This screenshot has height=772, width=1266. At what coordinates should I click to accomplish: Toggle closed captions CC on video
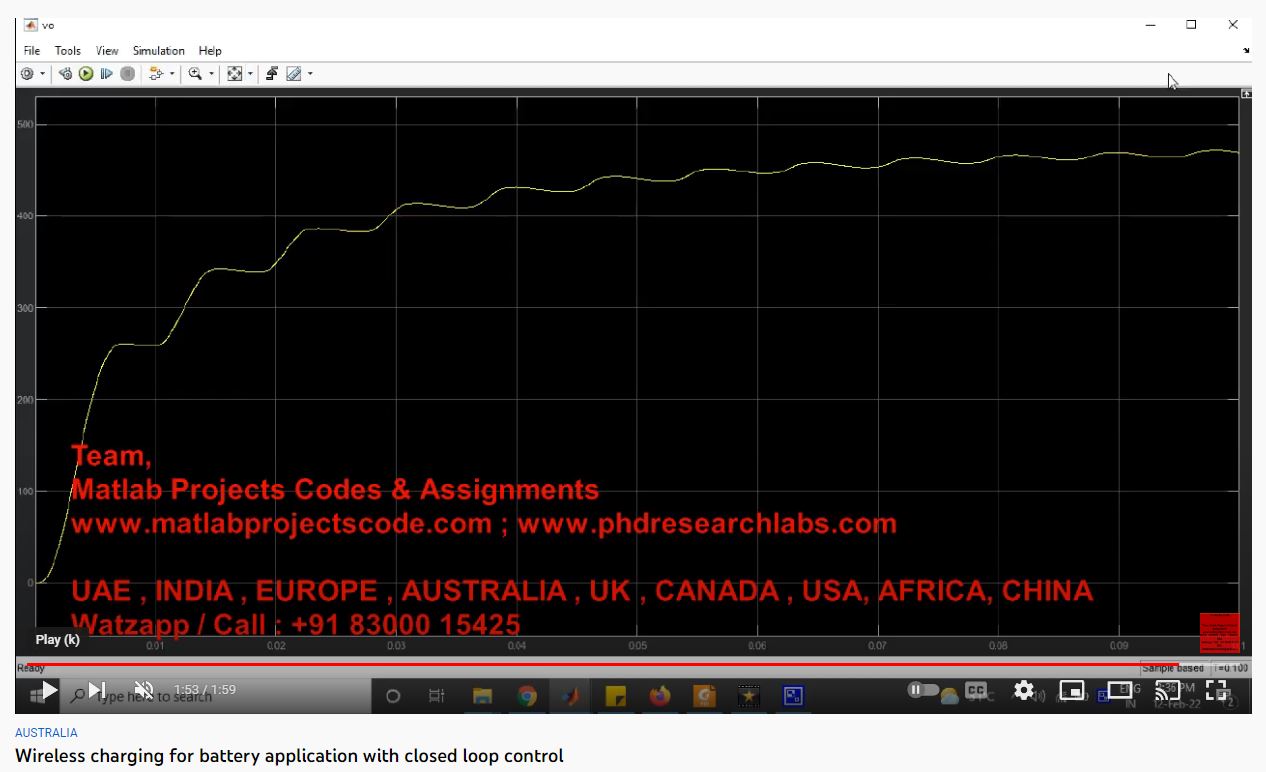pyautogui.click(x=975, y=690)
